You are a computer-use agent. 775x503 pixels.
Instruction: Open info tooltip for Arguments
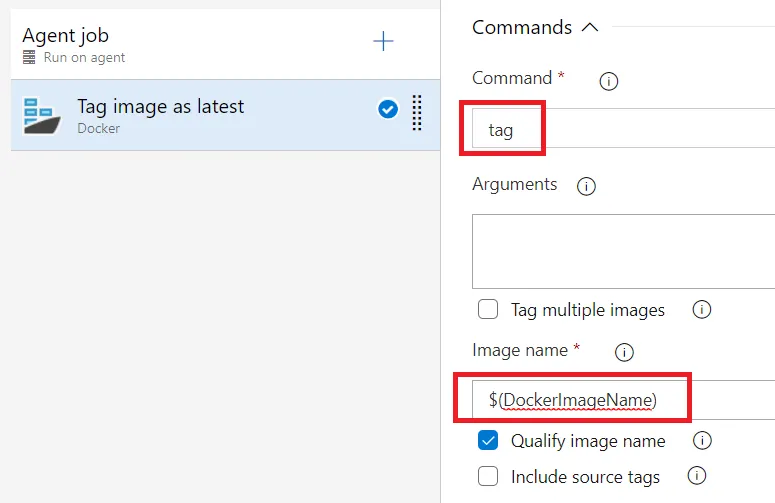(587, 186)
